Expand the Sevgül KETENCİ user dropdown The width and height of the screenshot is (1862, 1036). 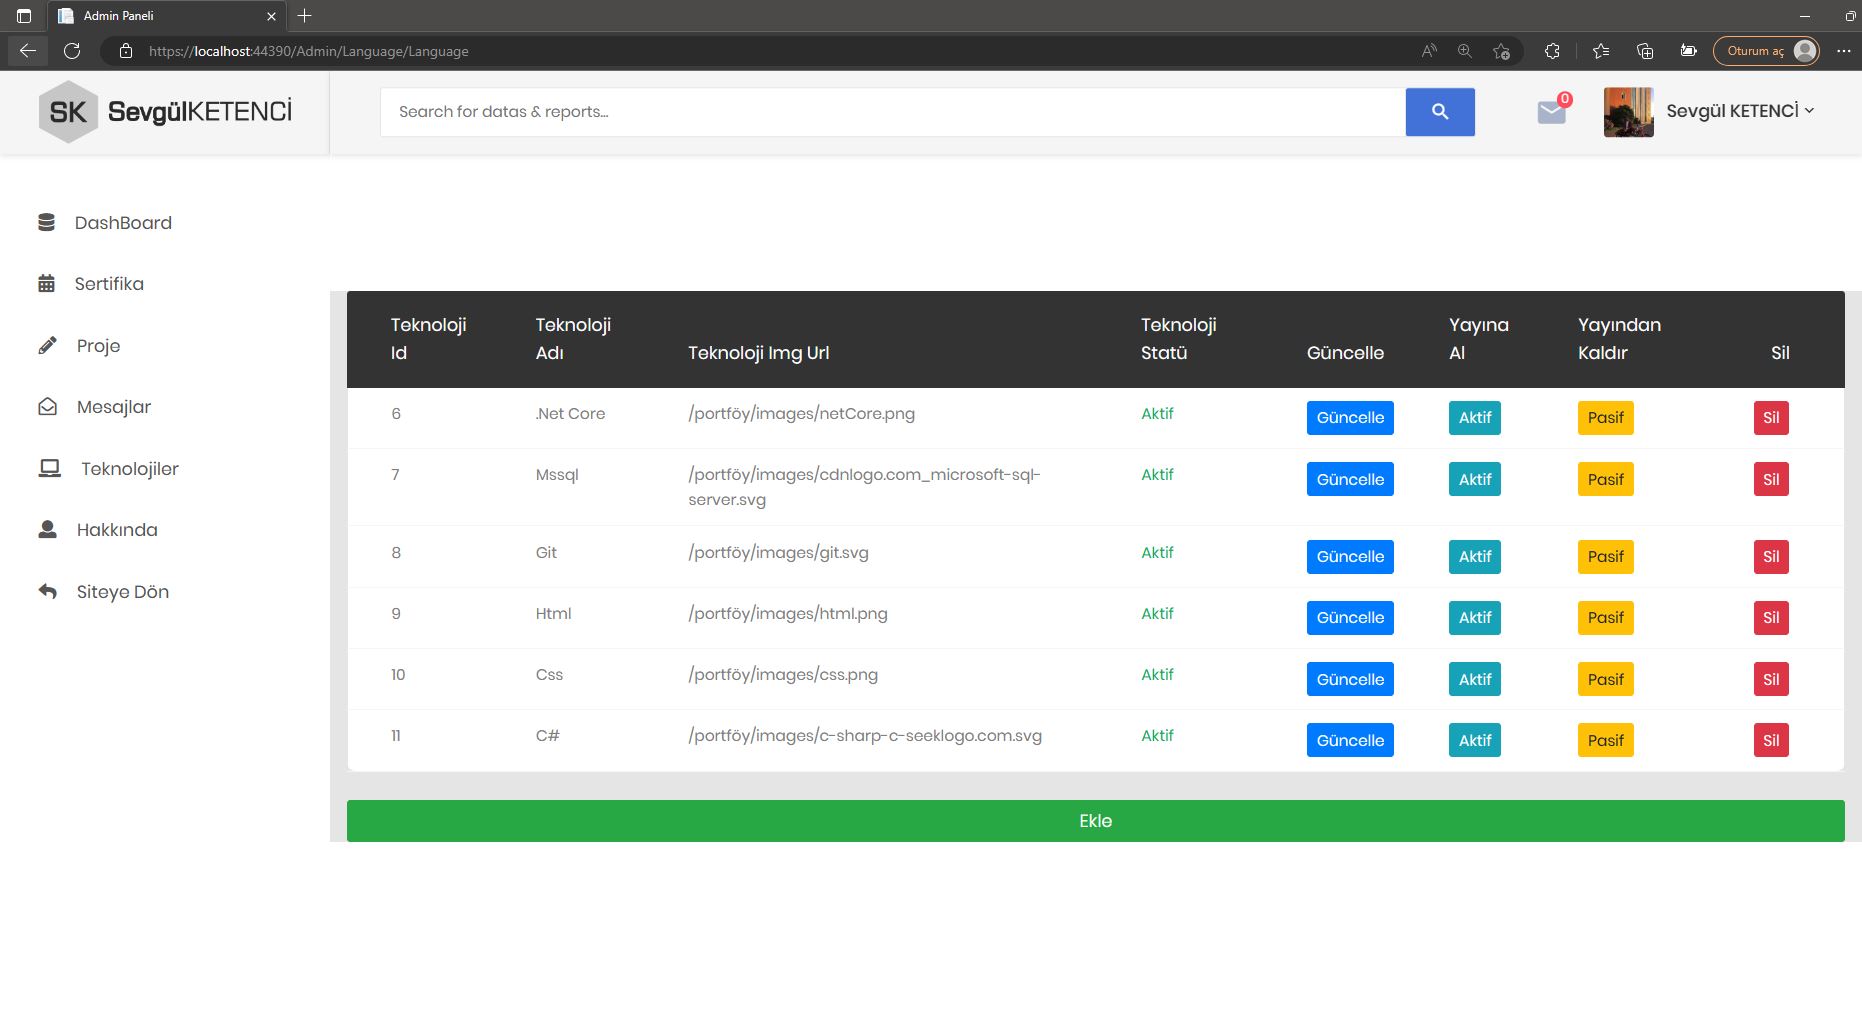(x=1740, y=111)
